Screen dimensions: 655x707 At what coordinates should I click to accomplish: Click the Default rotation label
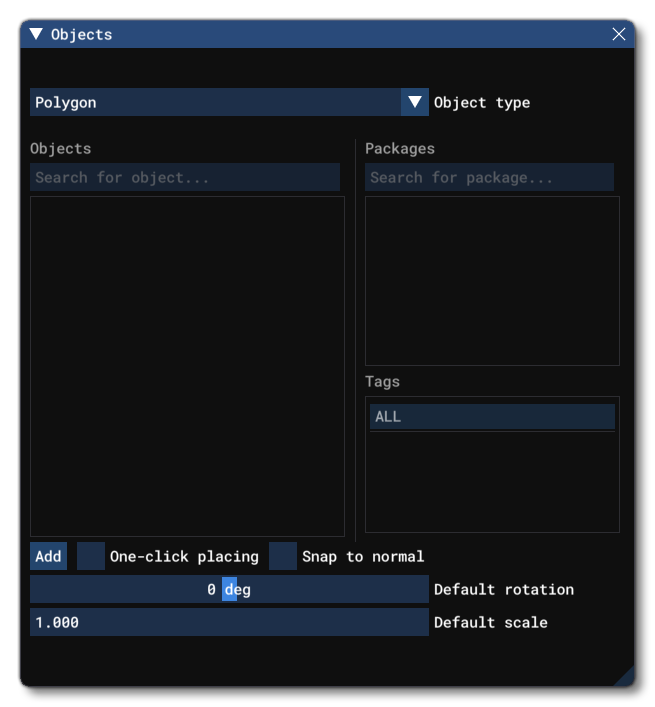point(504,590)
